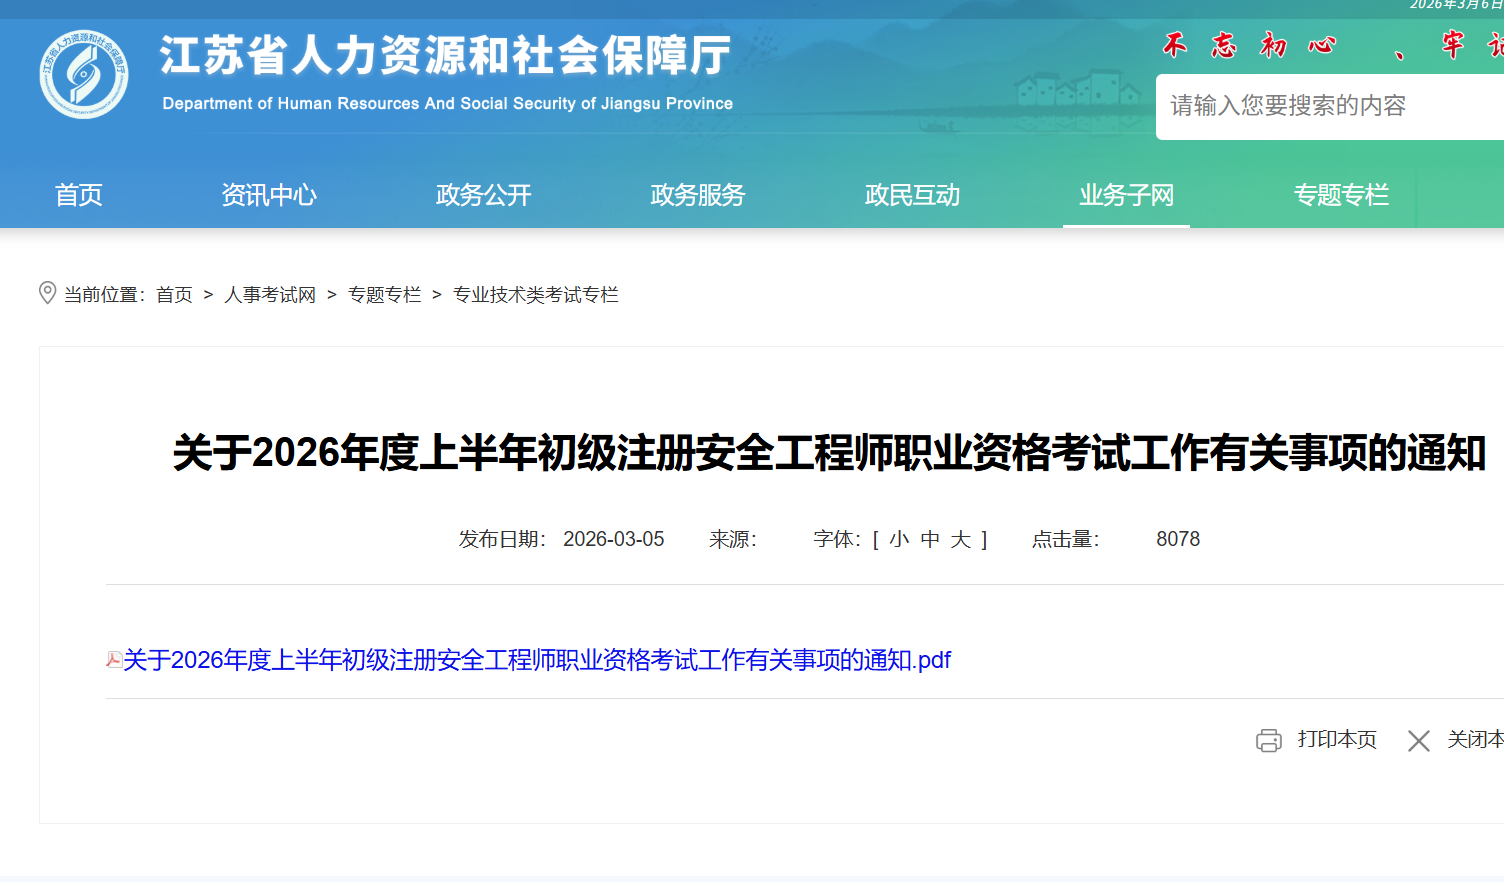
Task: Set font size to small (小)
Action: tap(899, 539)
